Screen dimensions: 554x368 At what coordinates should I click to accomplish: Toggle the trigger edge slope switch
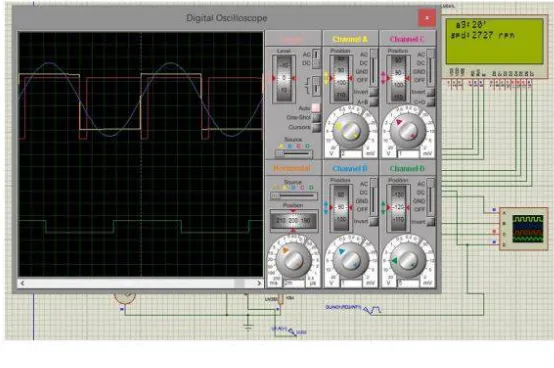pos(317,85)
